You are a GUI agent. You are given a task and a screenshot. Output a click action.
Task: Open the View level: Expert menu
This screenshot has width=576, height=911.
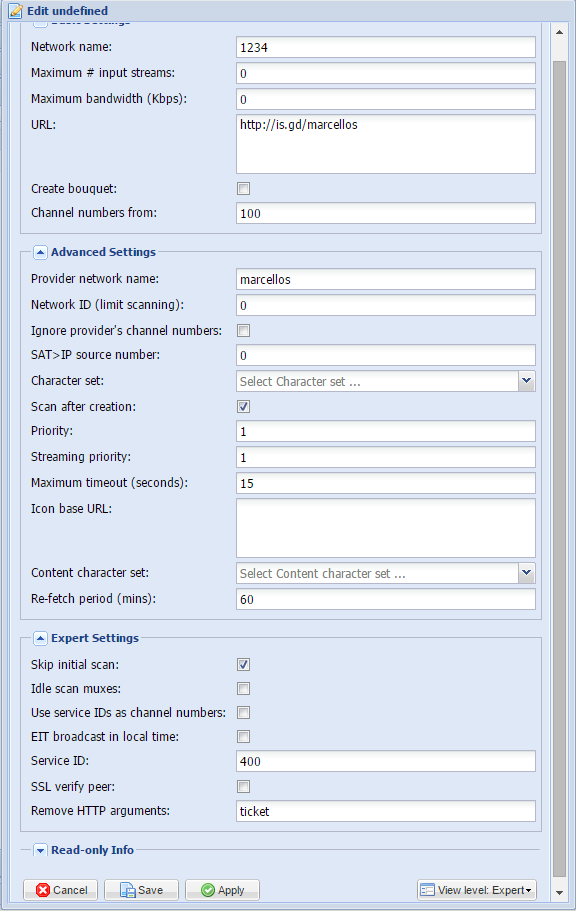pos(477,890)
